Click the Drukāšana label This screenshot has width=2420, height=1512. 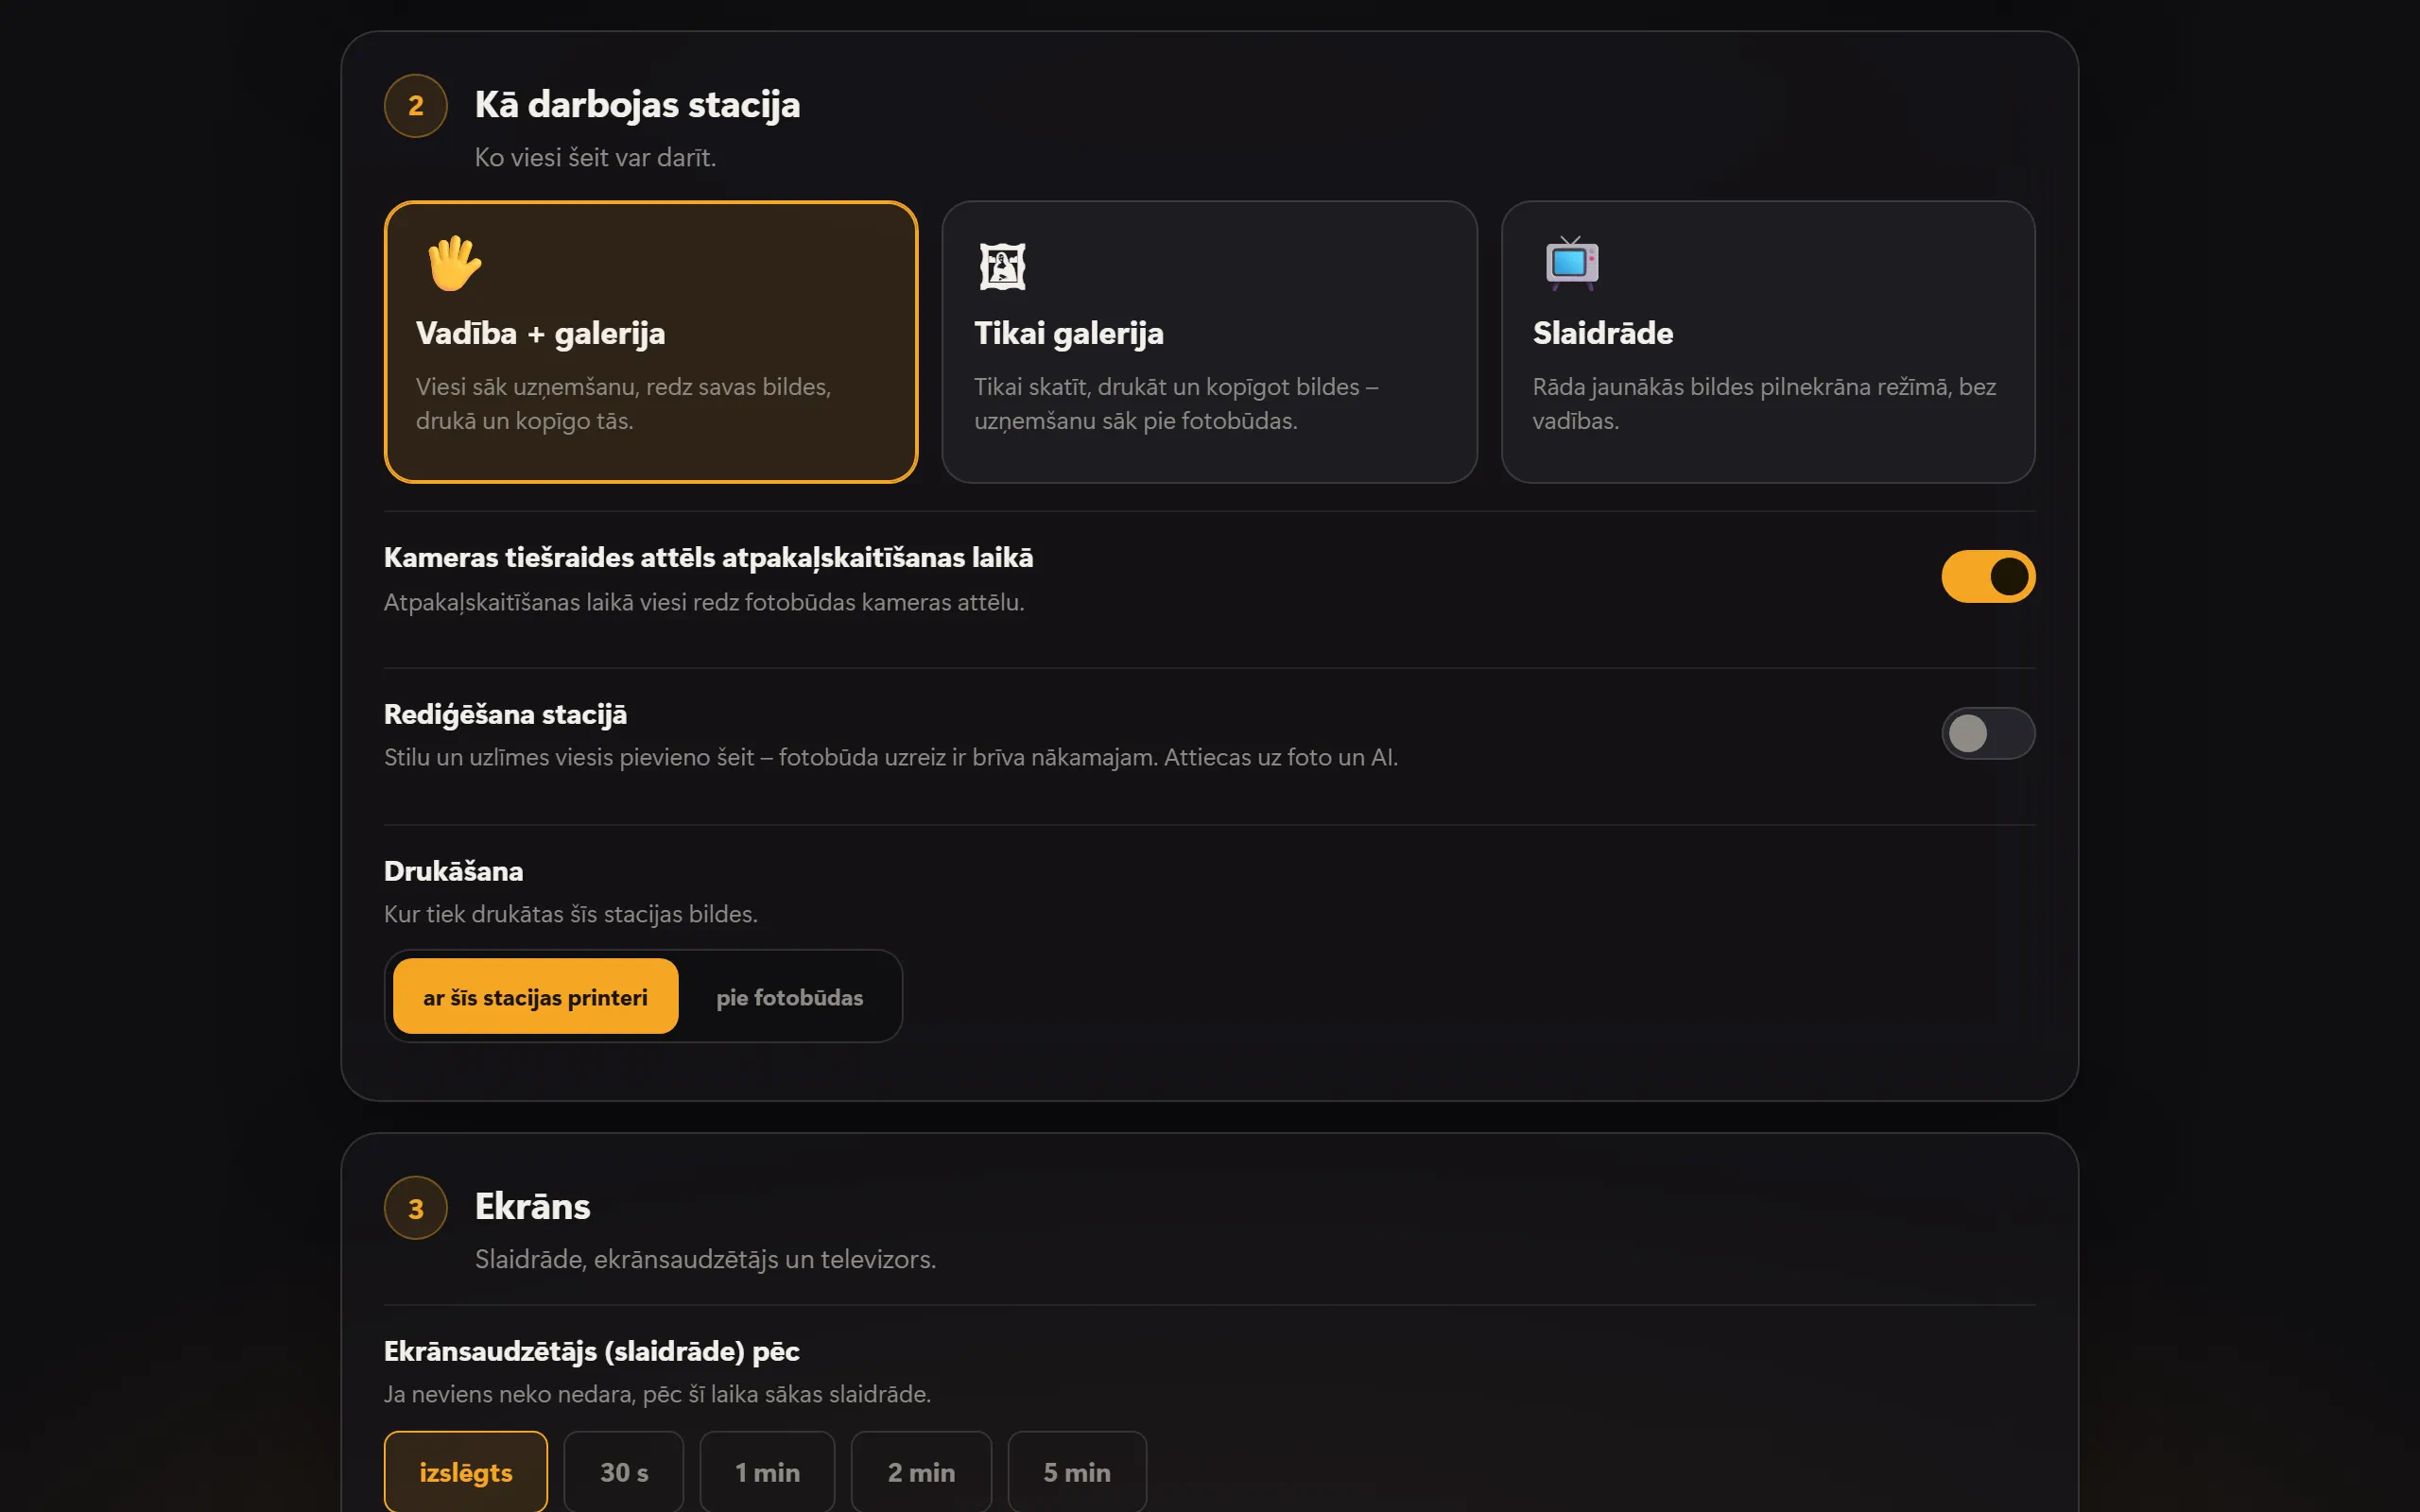coord(453,871)
